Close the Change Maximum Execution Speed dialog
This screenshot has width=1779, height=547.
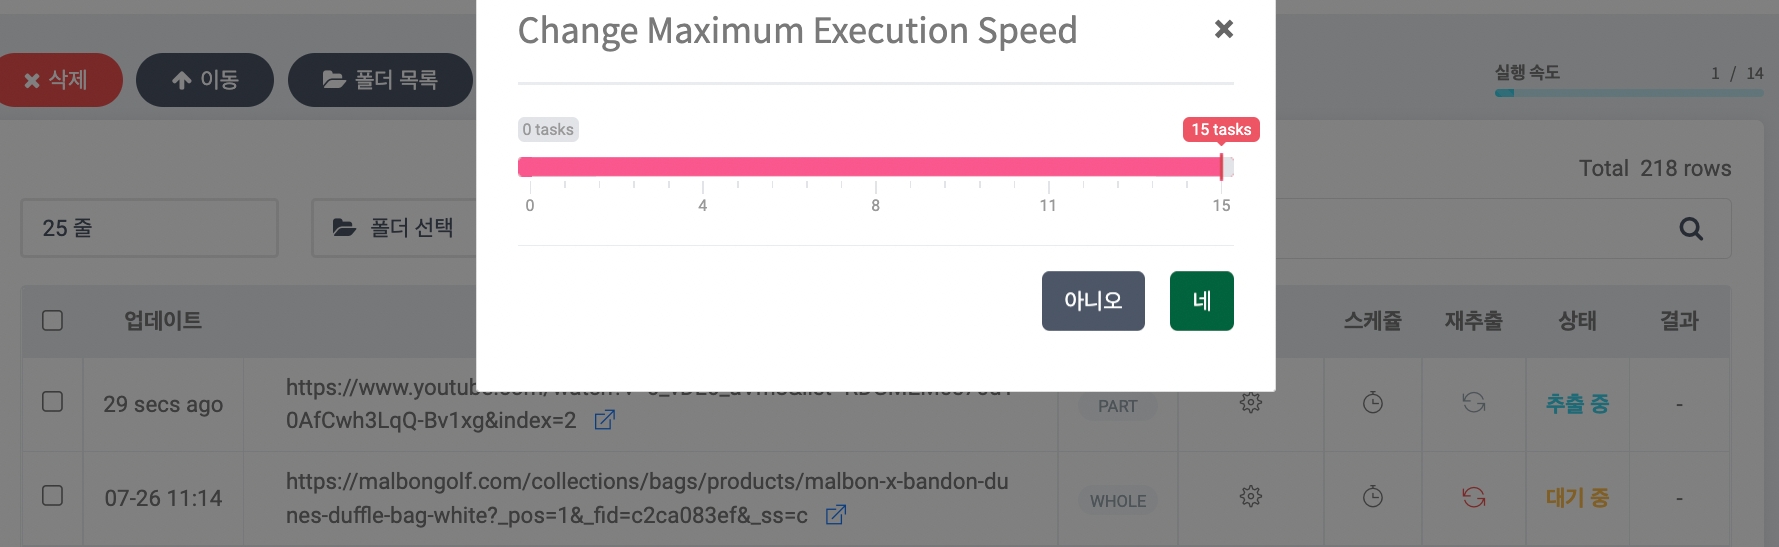pyautogui.click(x=1223, y=30)
